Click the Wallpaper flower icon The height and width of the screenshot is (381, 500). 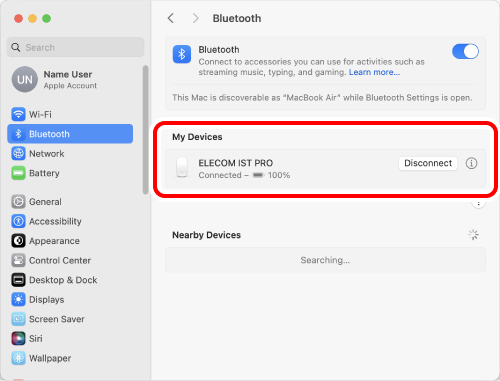coord(18,358)
